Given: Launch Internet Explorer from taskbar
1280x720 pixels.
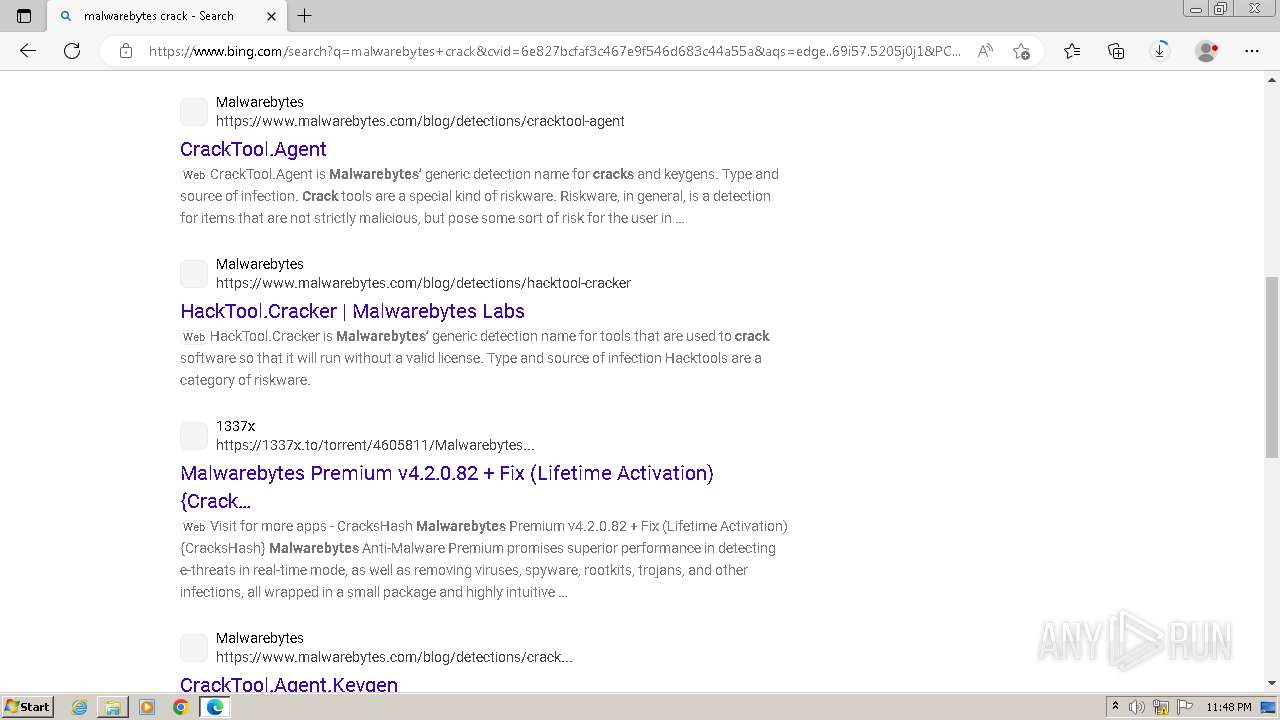Looking at the screenshot, I should click(x=80, y=707).
